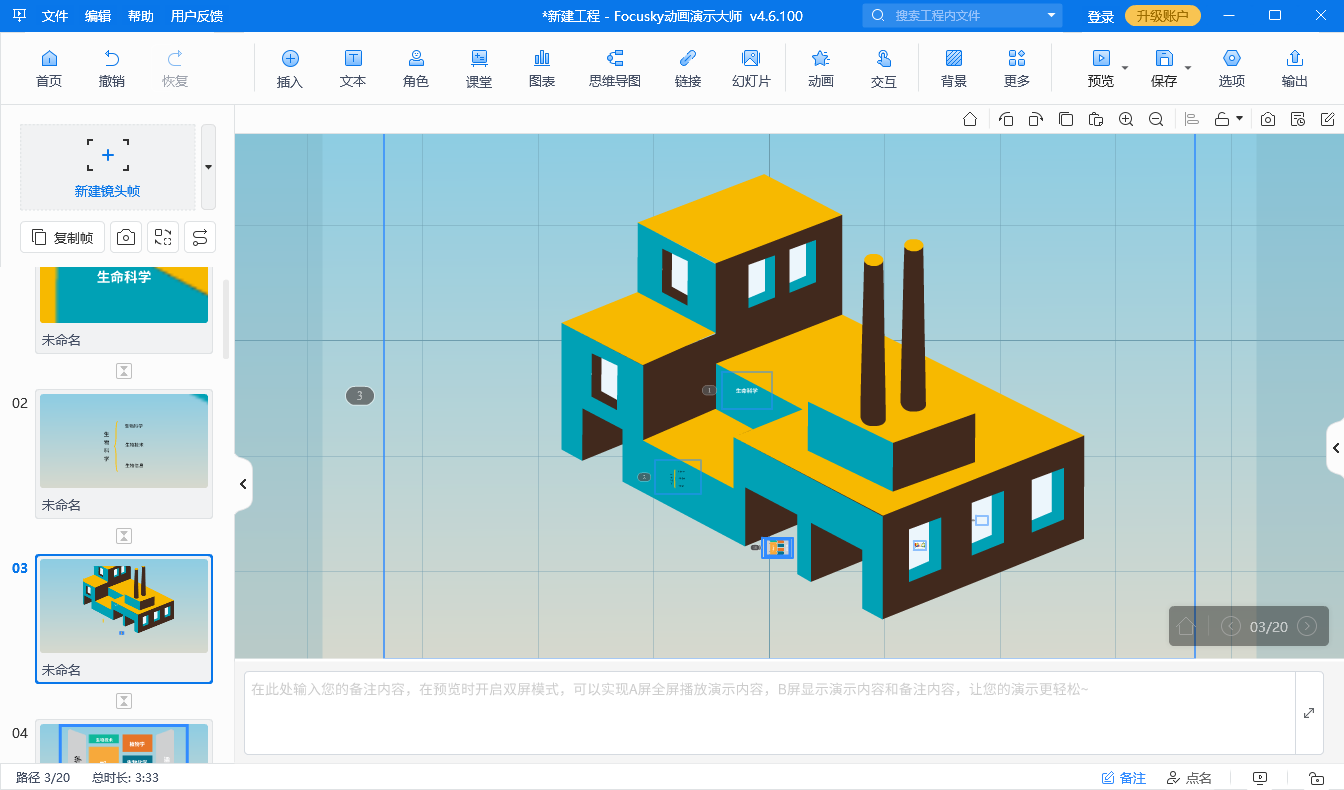1344x790 pixels.
Task: Click the canvas home view icon
Action: pos(970,119)
